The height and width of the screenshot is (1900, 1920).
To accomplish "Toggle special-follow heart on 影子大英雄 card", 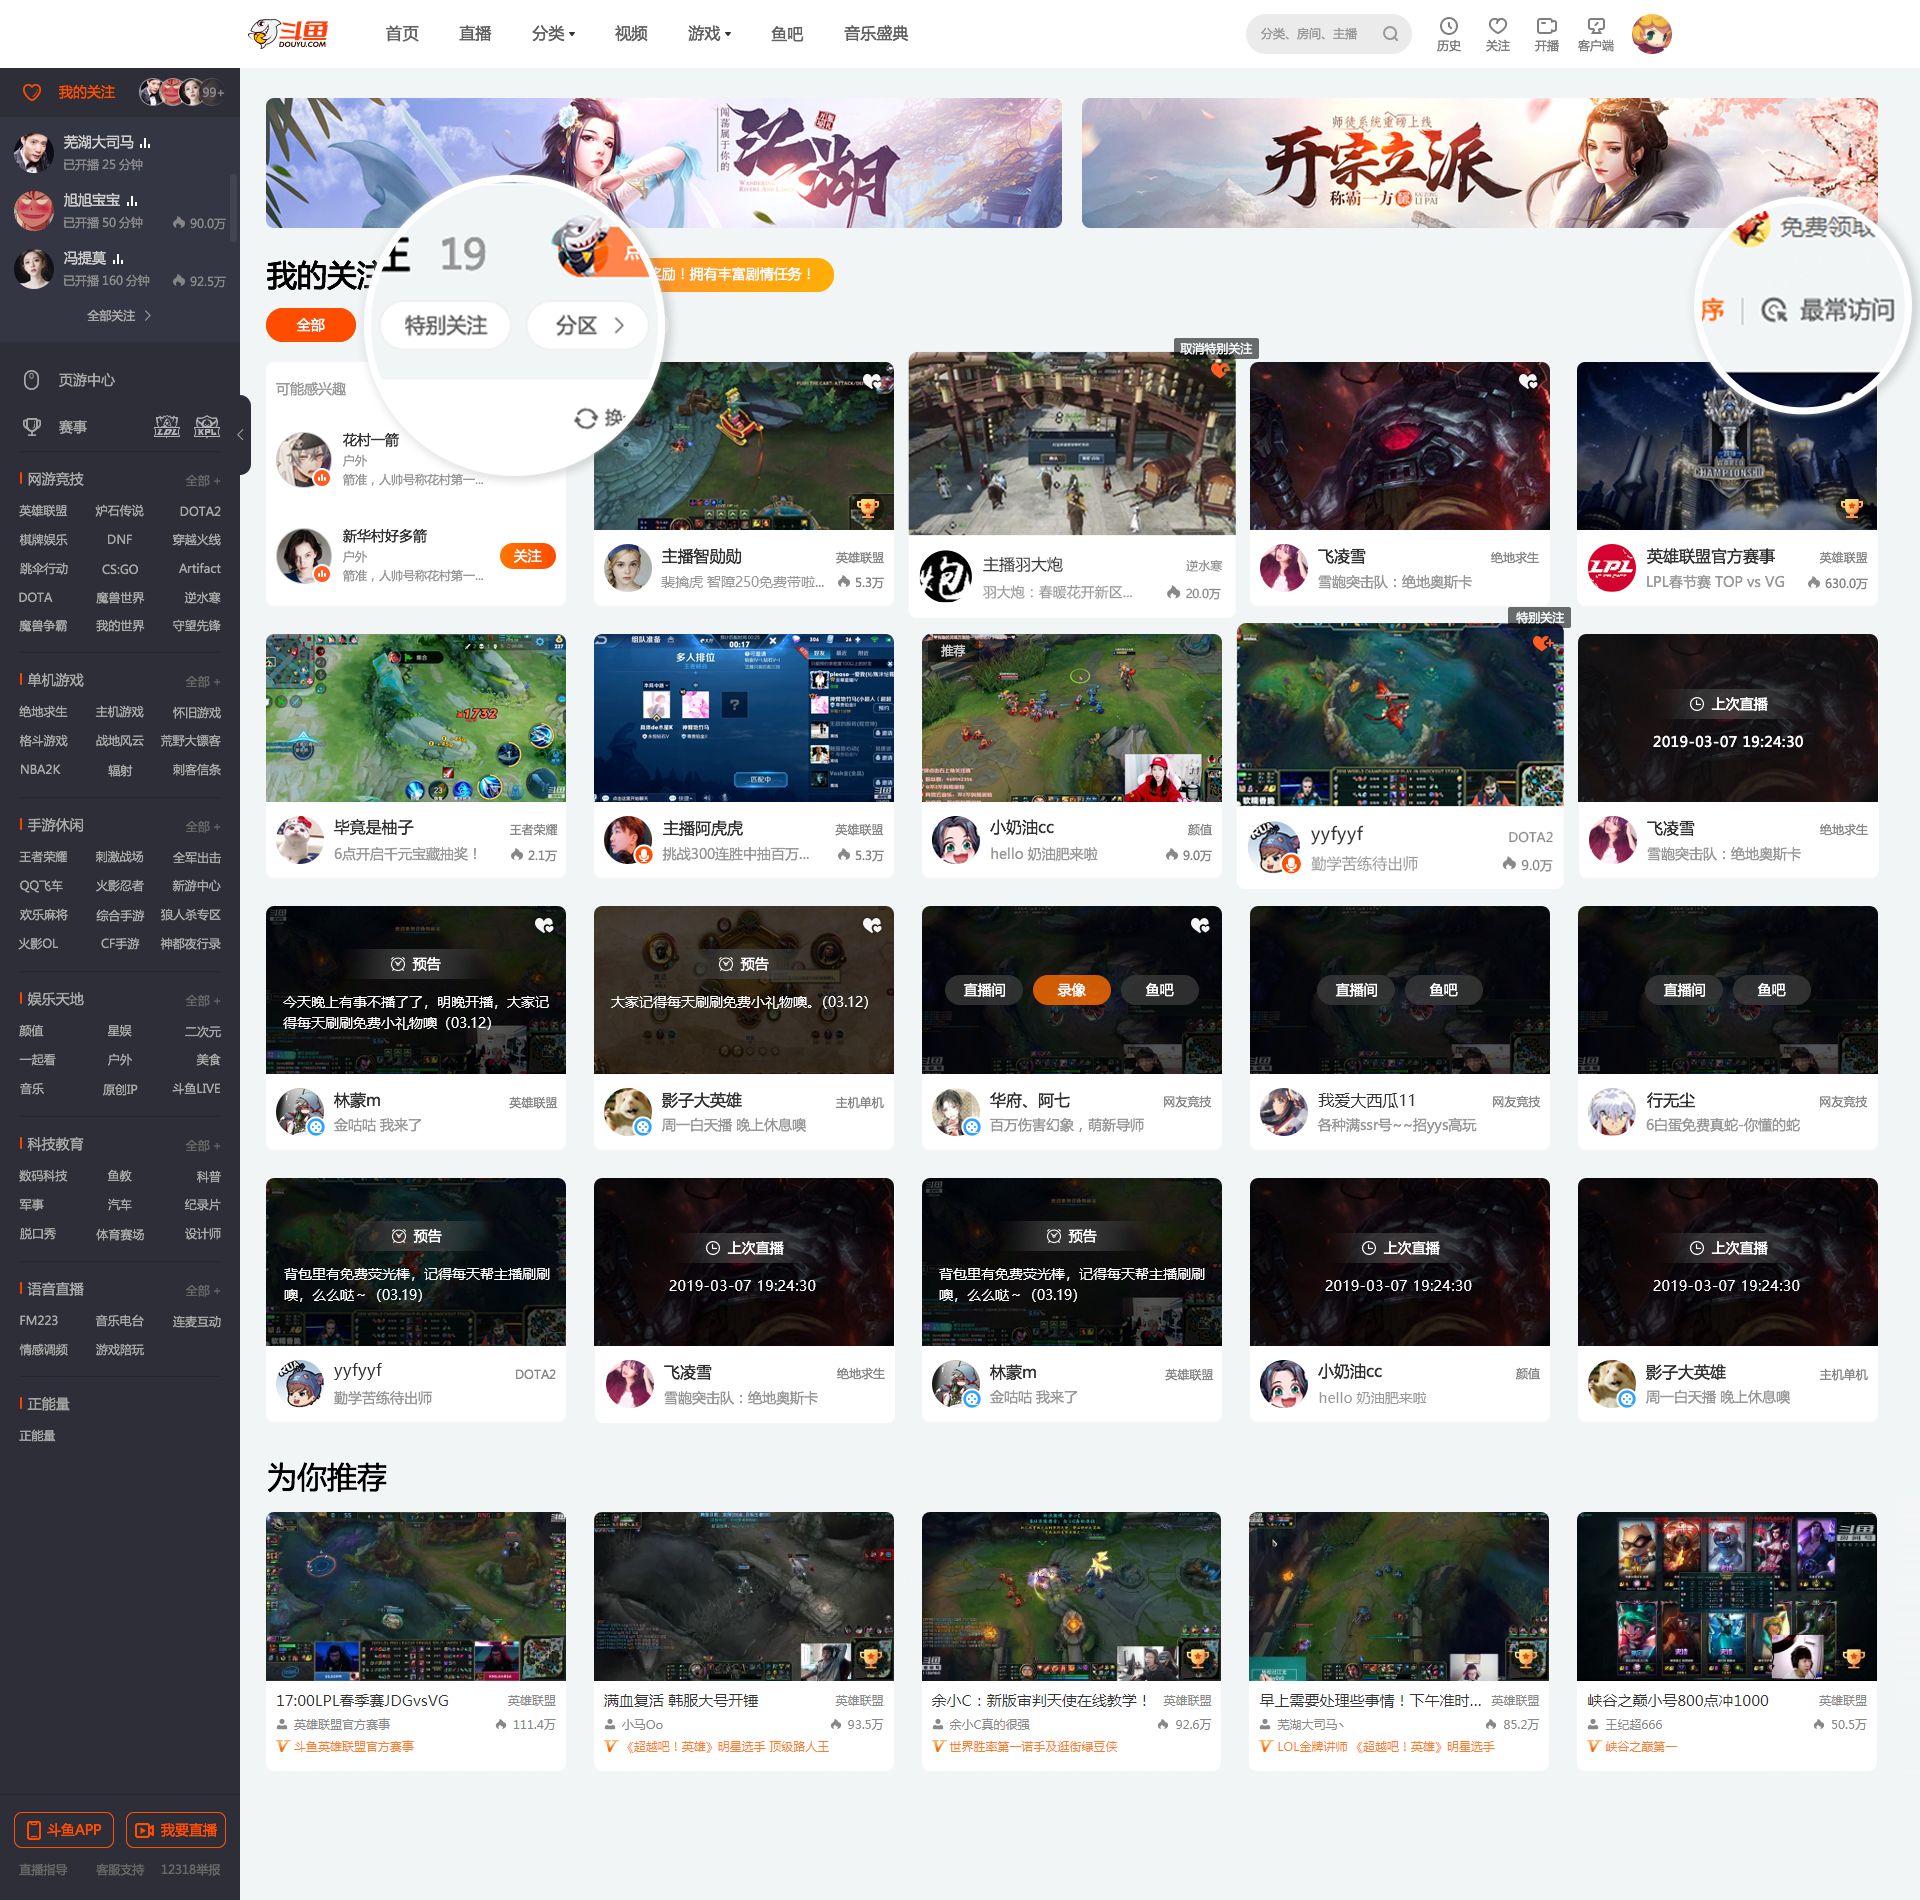I will tap(872, 925).
